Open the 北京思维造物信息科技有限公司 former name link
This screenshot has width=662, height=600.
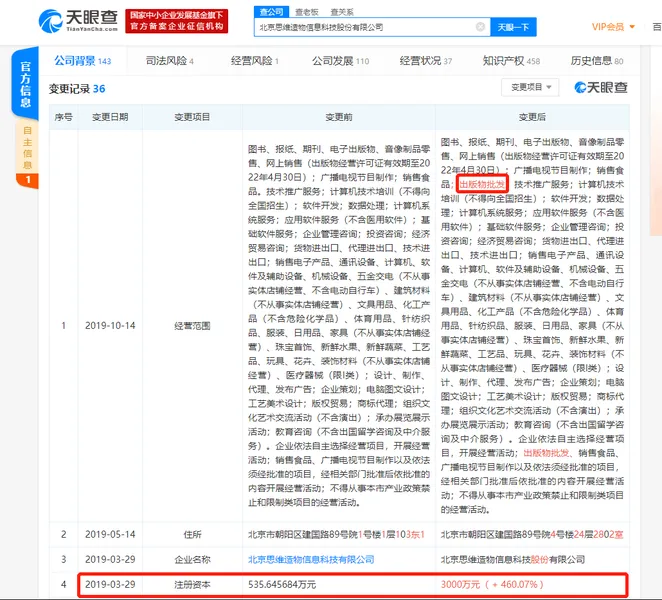pyautogui.click(x=311, y=559)
